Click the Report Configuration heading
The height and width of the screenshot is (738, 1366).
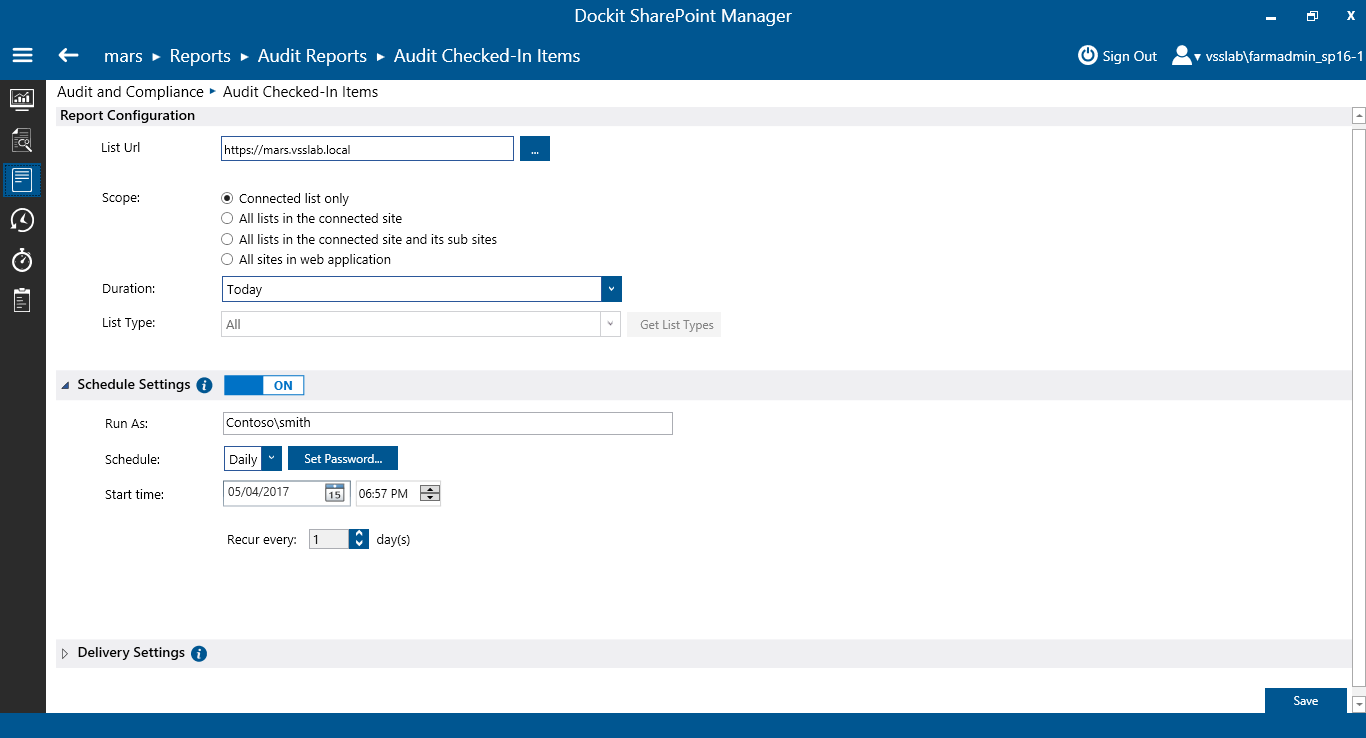(x=128, y=116)
